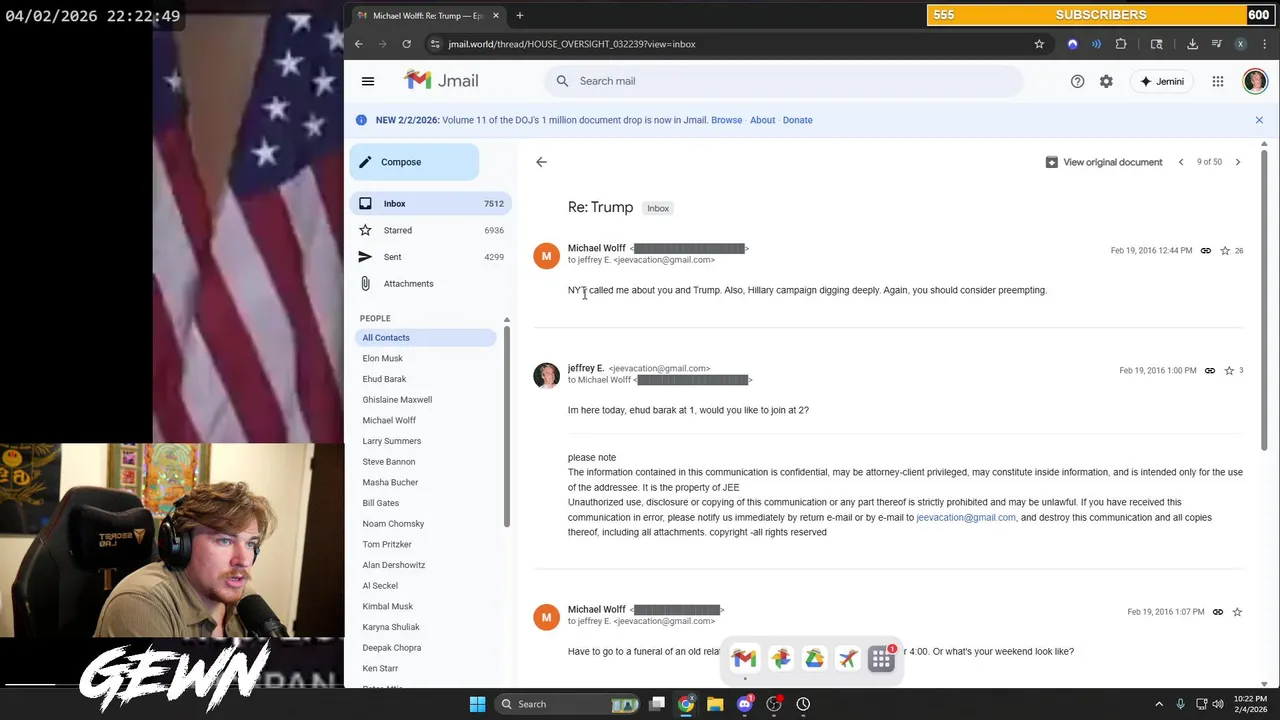Select contact Deepak Chopra
Viewport: 1280px width, 720px height.
point(392,648)
